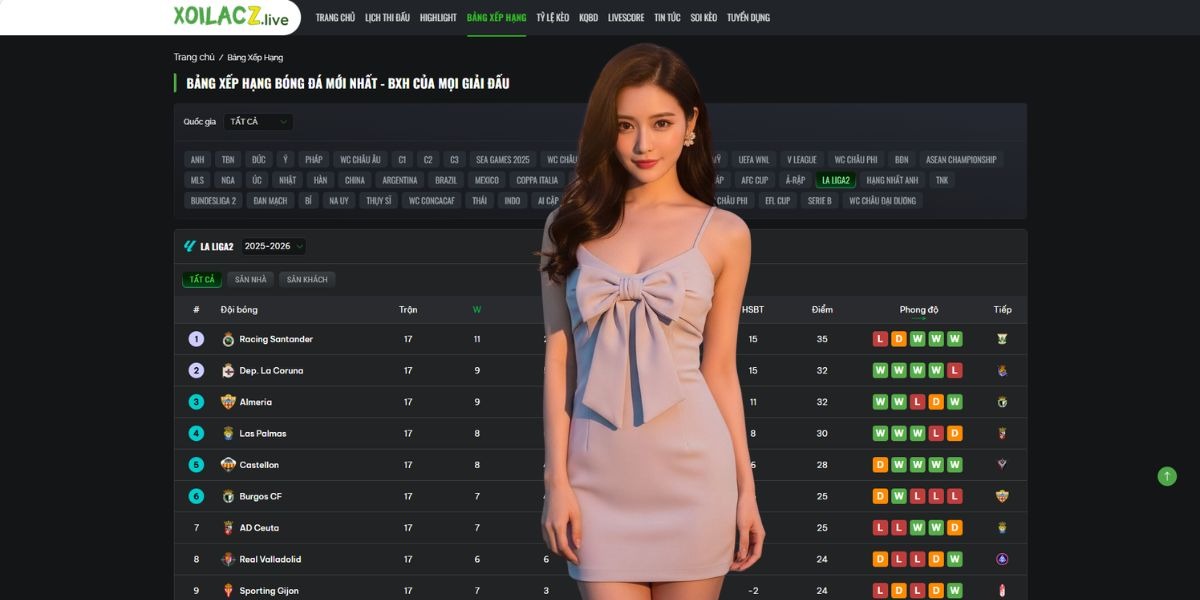This screenshot has height=600, width=1200.
Task: Open the Lịch Thi Đấu menu
Action: coord(387,18)
